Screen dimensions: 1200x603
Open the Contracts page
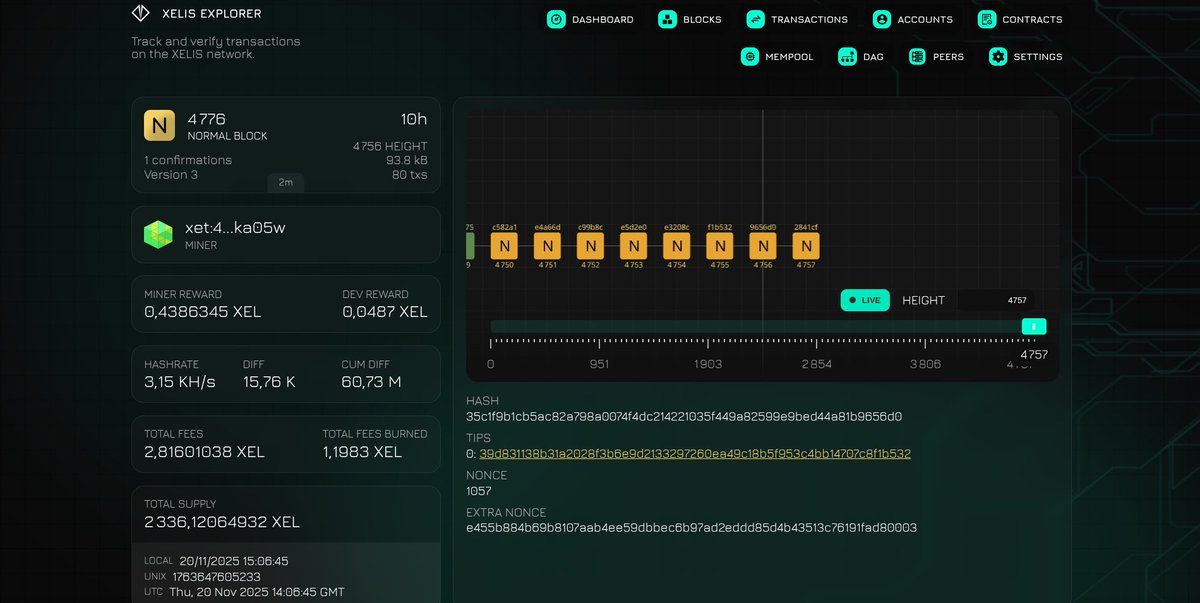click(x=1032, y=20)
